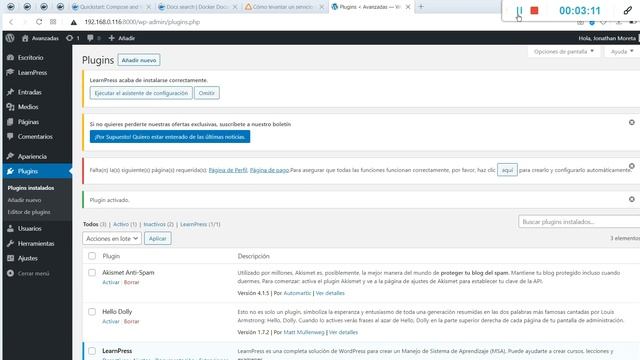
Task: Open Automattic author link
Action: 297,293
